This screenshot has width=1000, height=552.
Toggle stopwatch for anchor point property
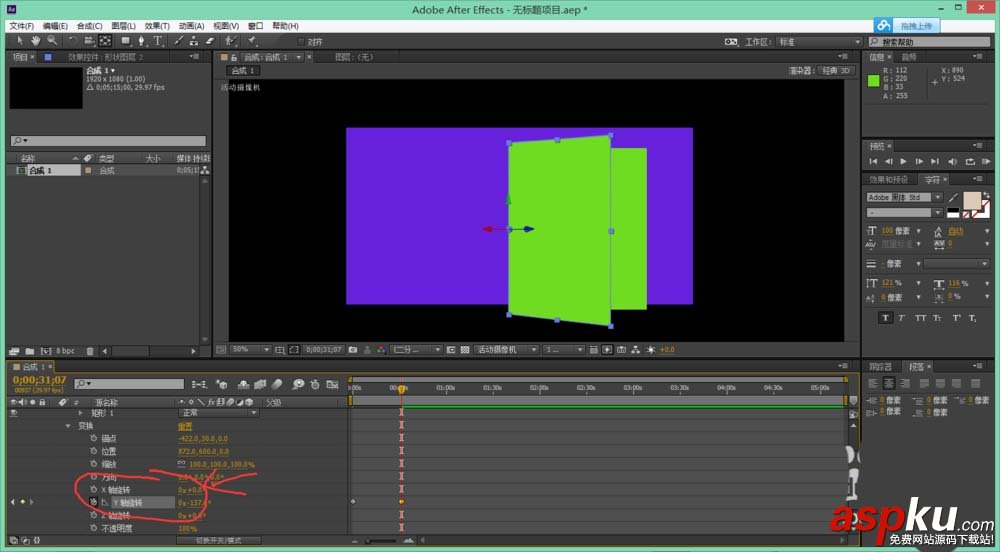(x=94, y=439)
